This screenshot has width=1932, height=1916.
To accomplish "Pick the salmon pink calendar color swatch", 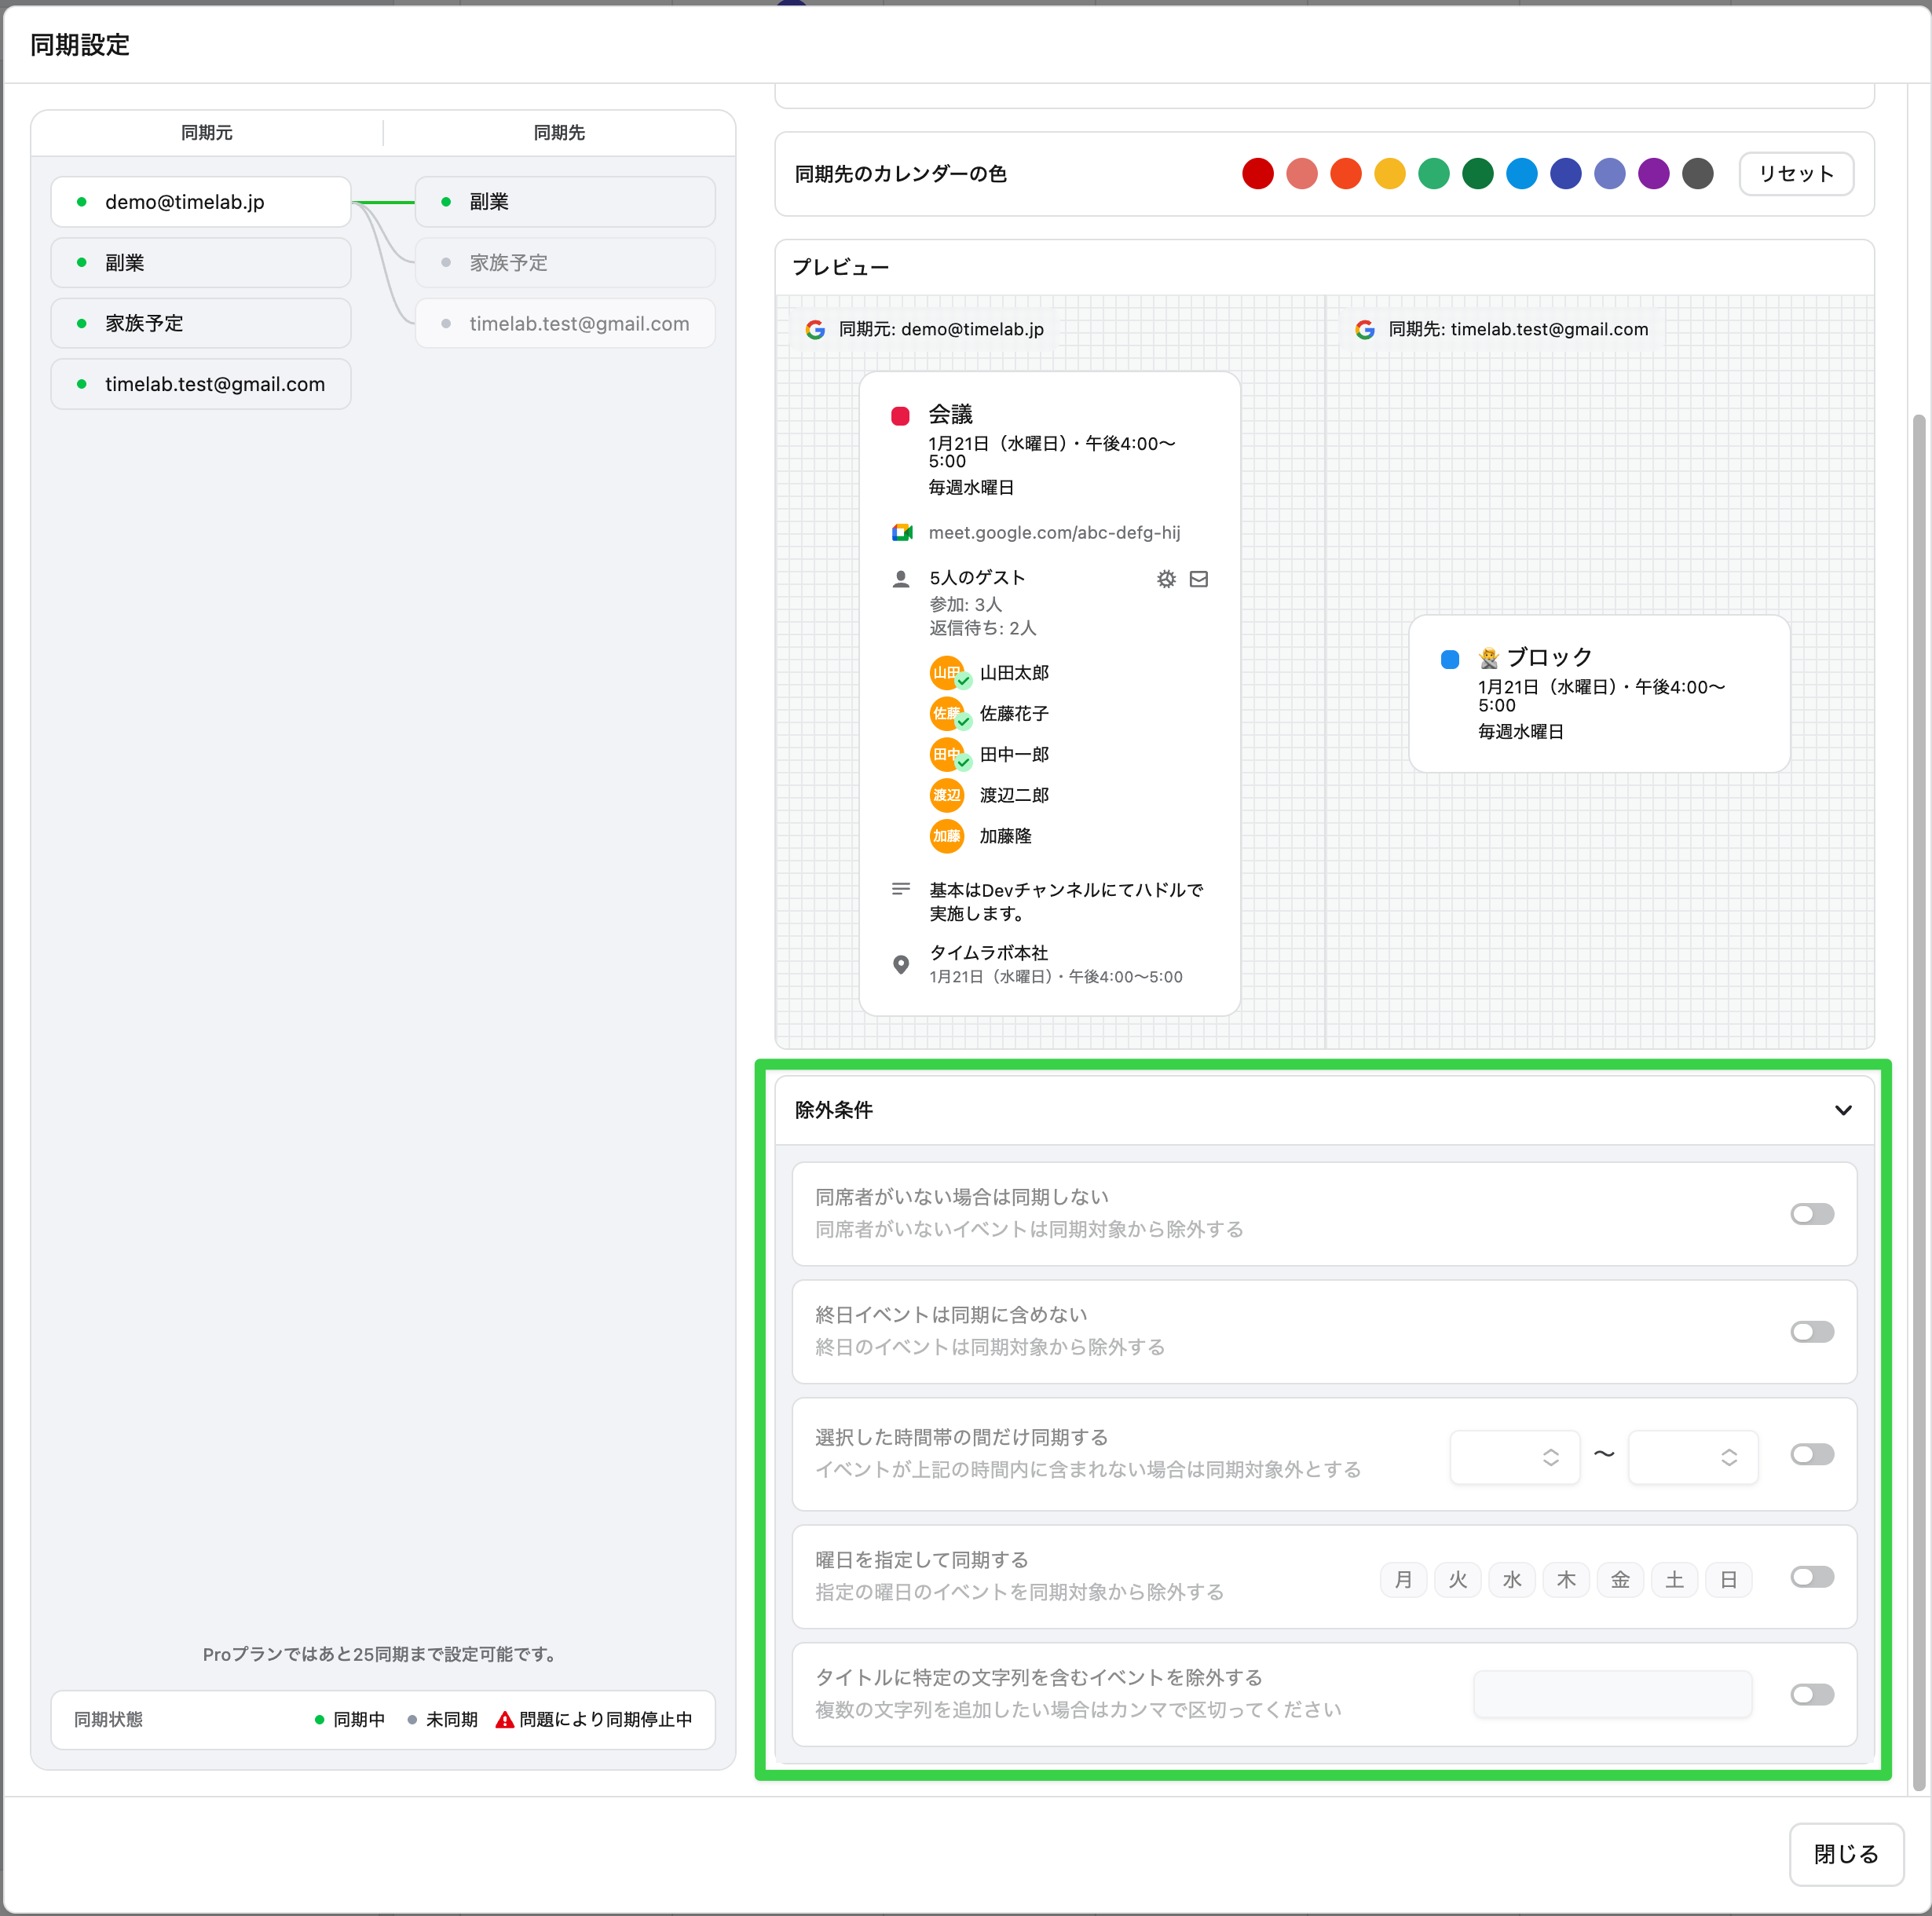I will click(x=1301, y=174).
